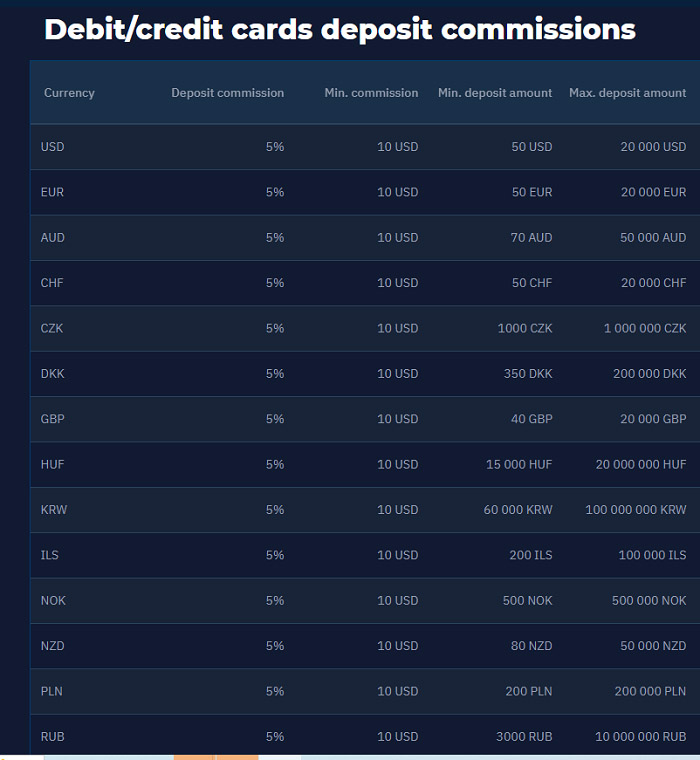The height and width of the screenshot is (760, 700).
Task: Click the EUR currency cell
Action: click(52, 192)
